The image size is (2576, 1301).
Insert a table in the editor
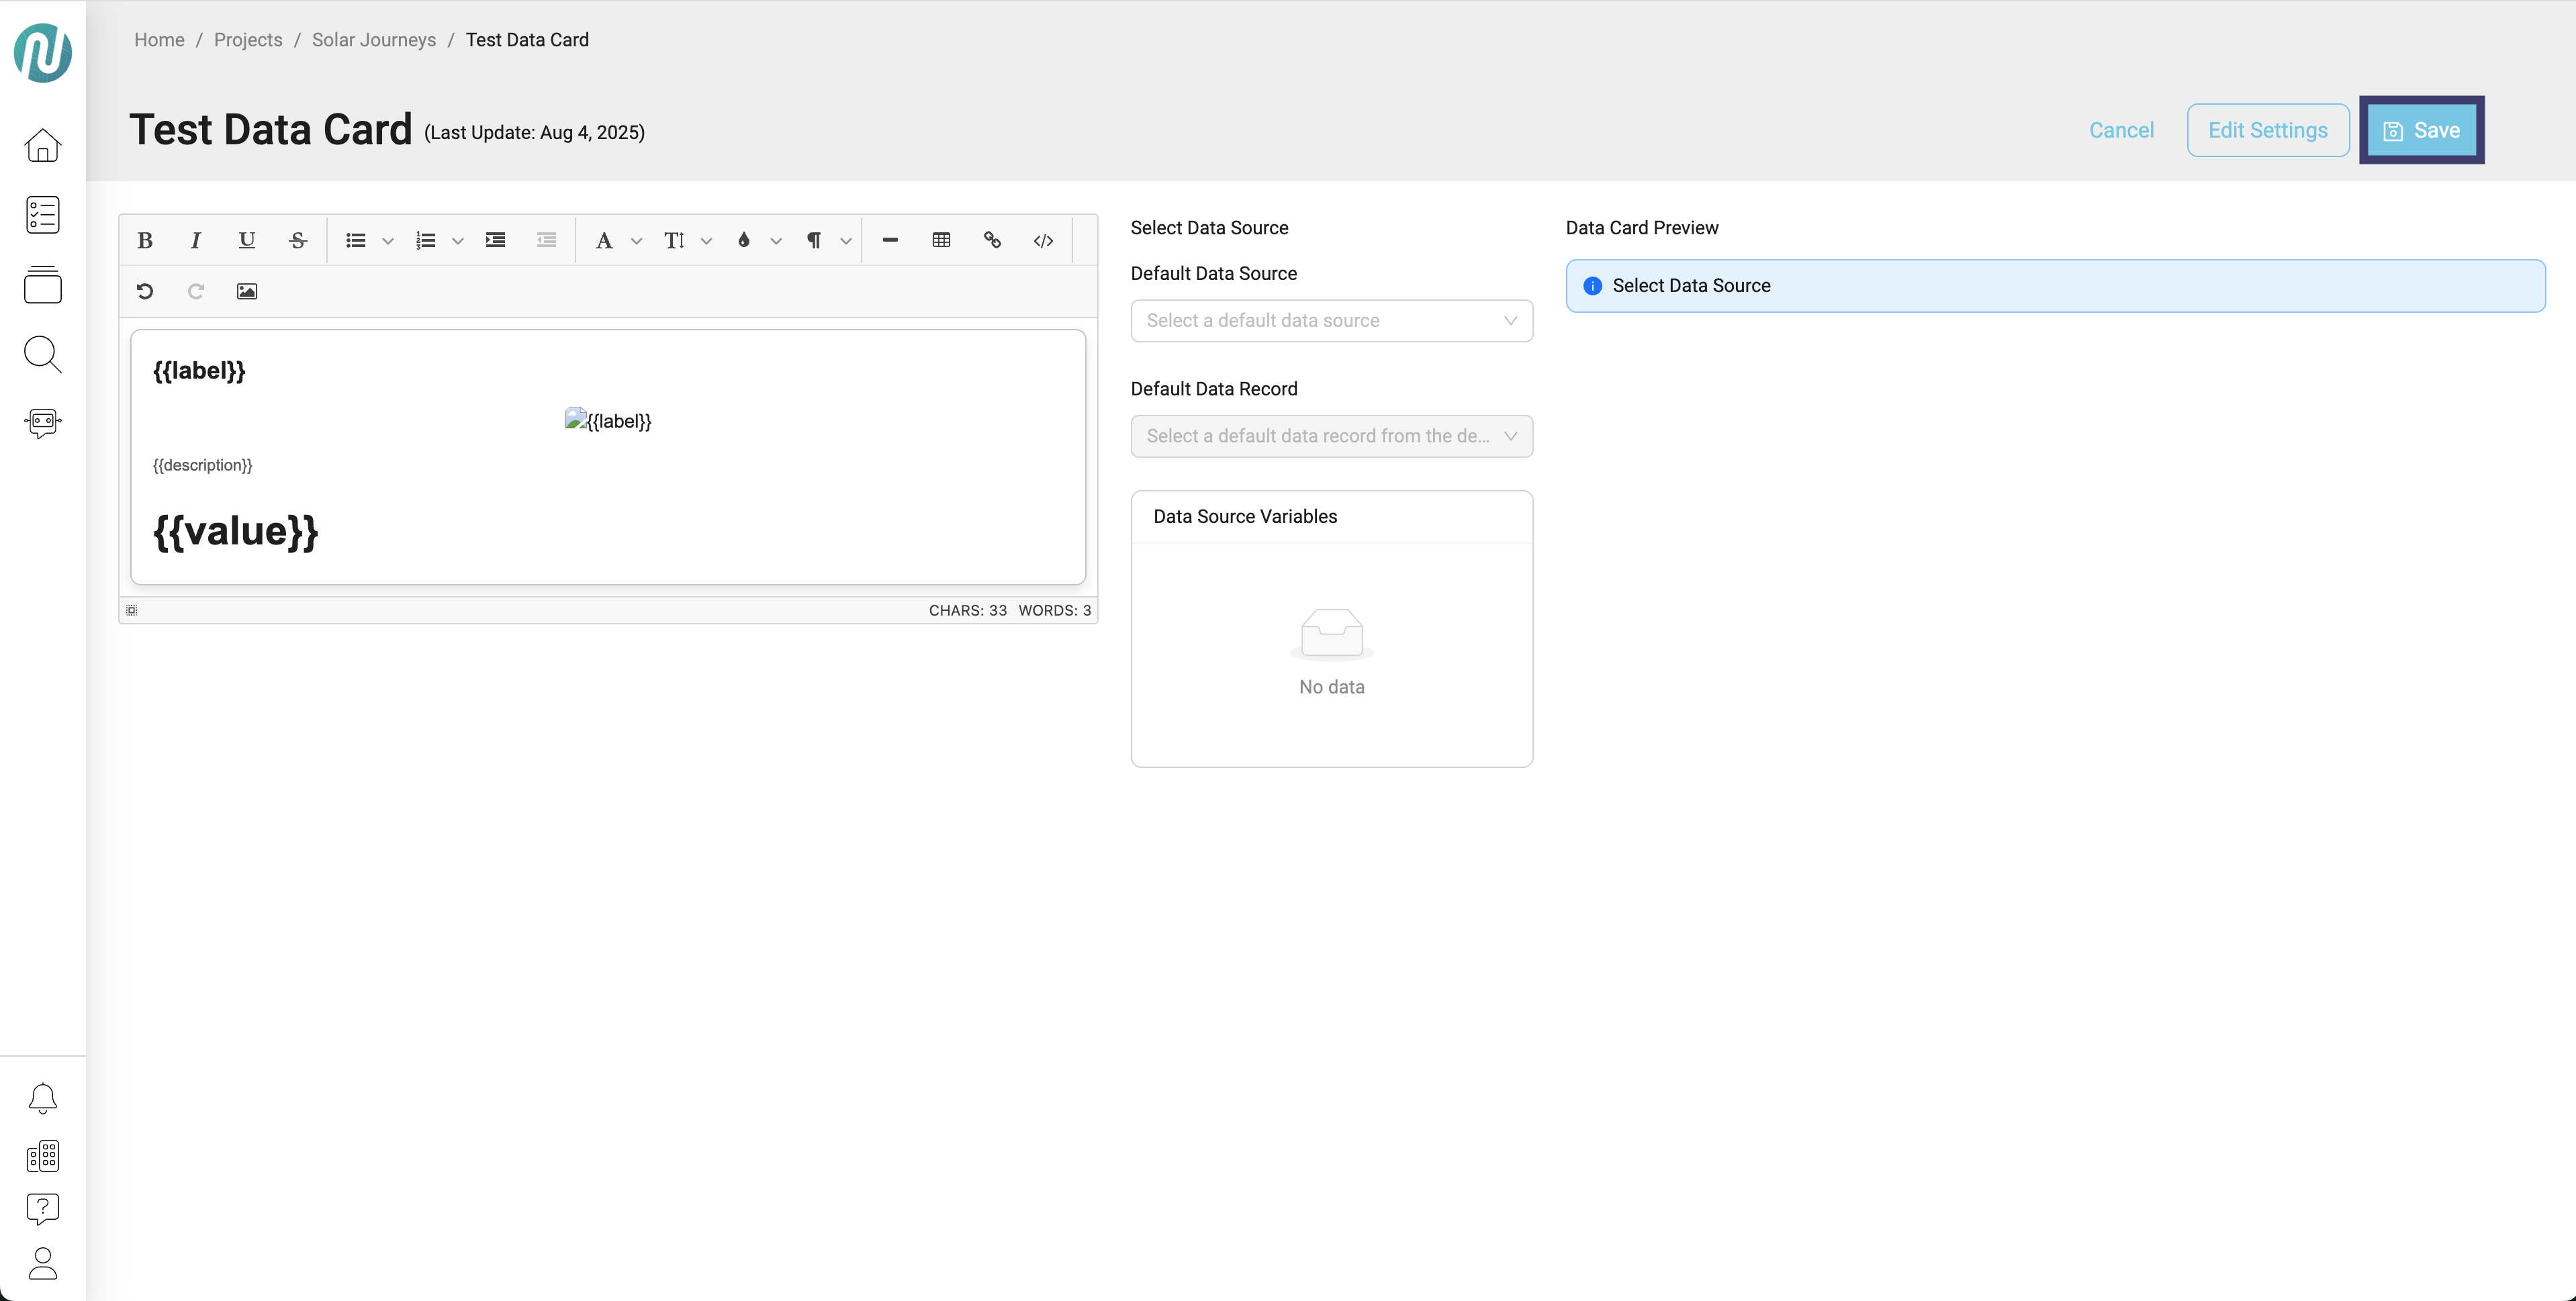(941, 240)
